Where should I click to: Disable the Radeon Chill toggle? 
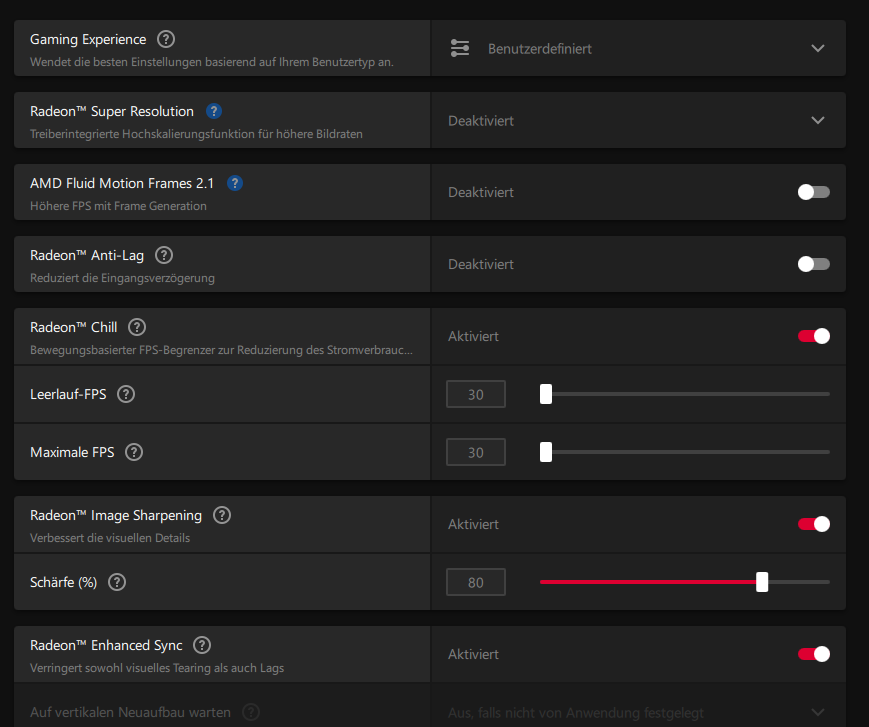tap(813, 336)
